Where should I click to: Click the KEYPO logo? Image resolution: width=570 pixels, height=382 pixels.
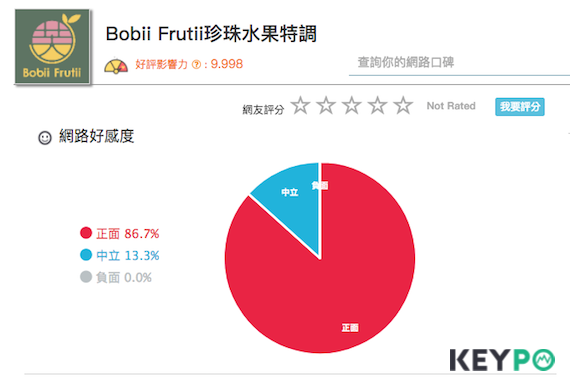coord(502,360)
